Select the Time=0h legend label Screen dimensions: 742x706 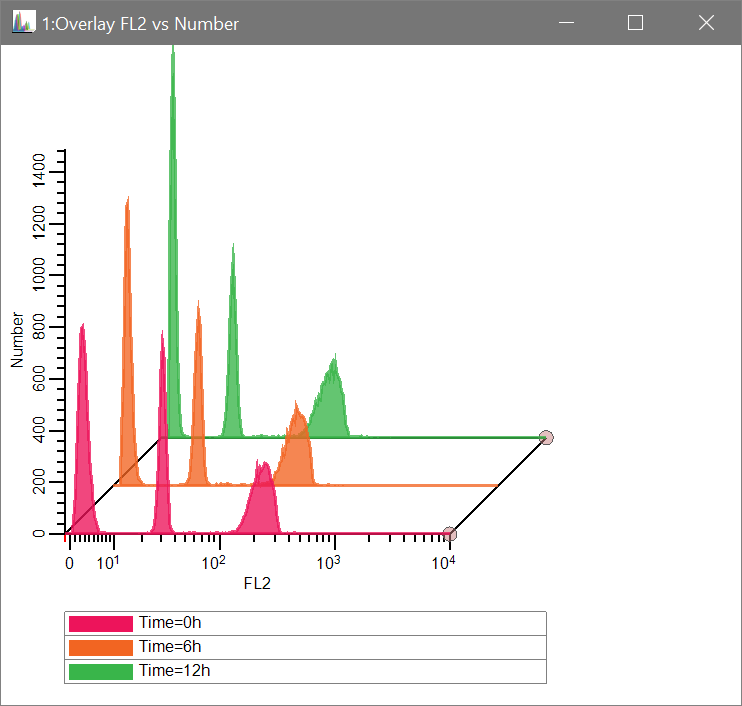point(170,623)
